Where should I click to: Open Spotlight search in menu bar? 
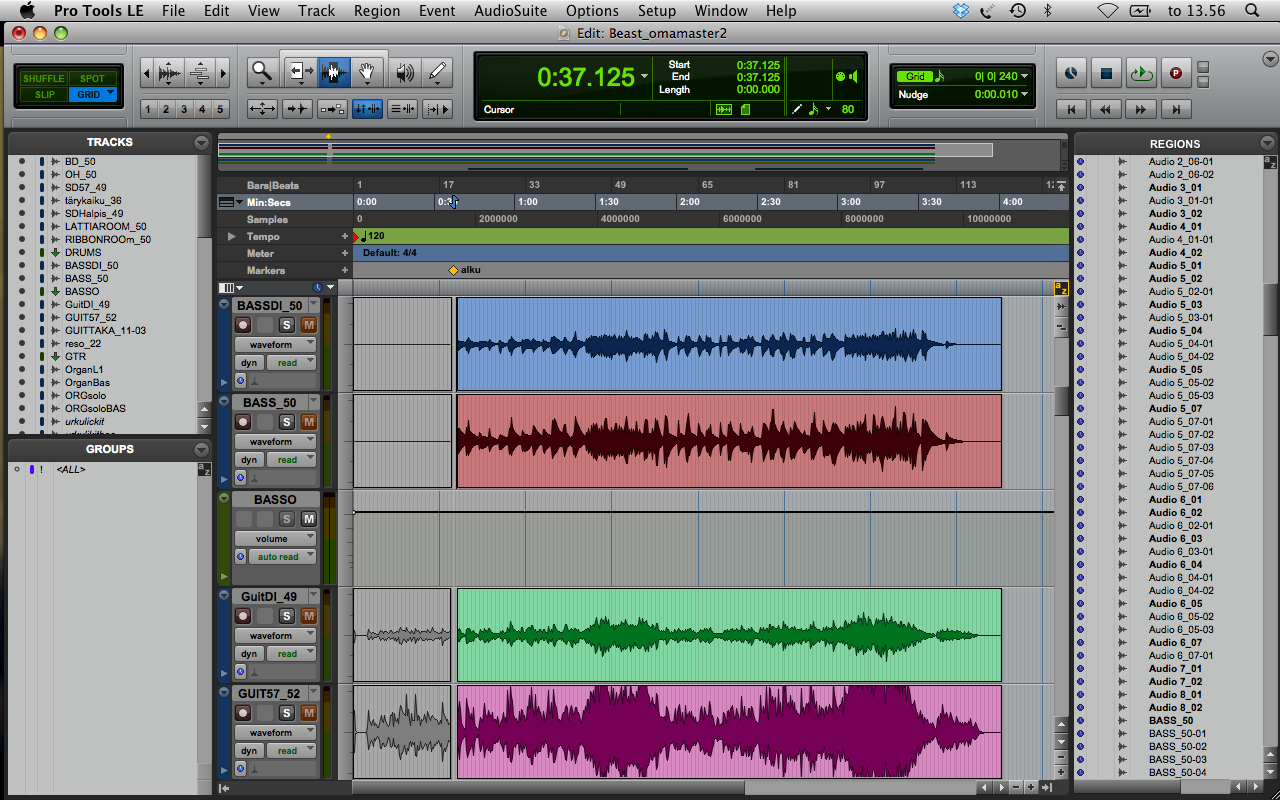pyautogui.click(x=1253, y=11)
